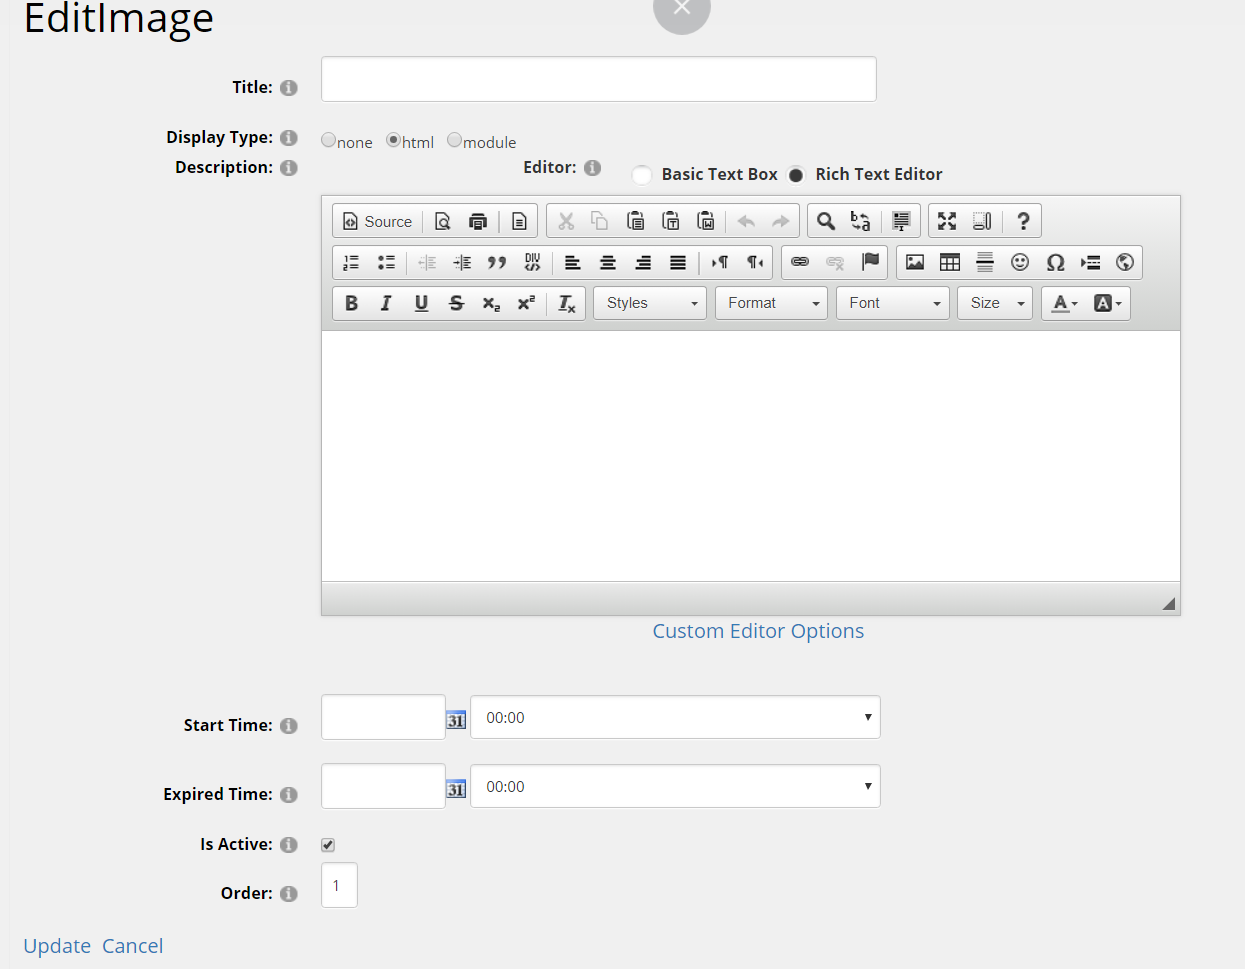Toggle italic formatting
This screenshot has width=1245, height=969.
click(386, 303)
